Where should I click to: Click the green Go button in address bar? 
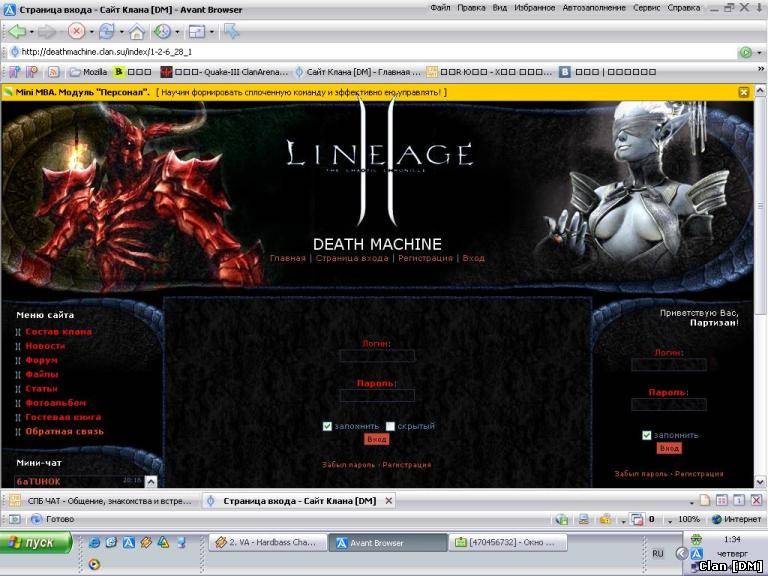(745, 52)
